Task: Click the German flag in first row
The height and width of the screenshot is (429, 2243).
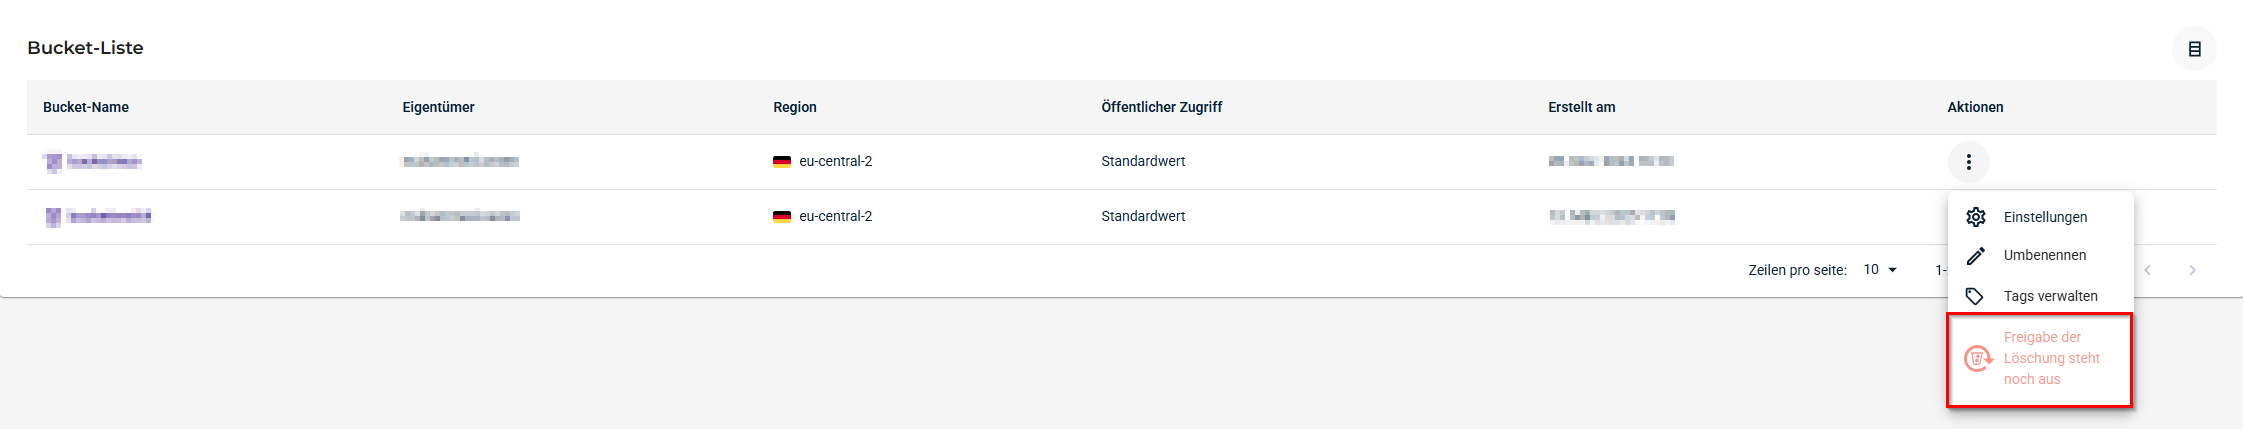Action: (x=782, y=162)
